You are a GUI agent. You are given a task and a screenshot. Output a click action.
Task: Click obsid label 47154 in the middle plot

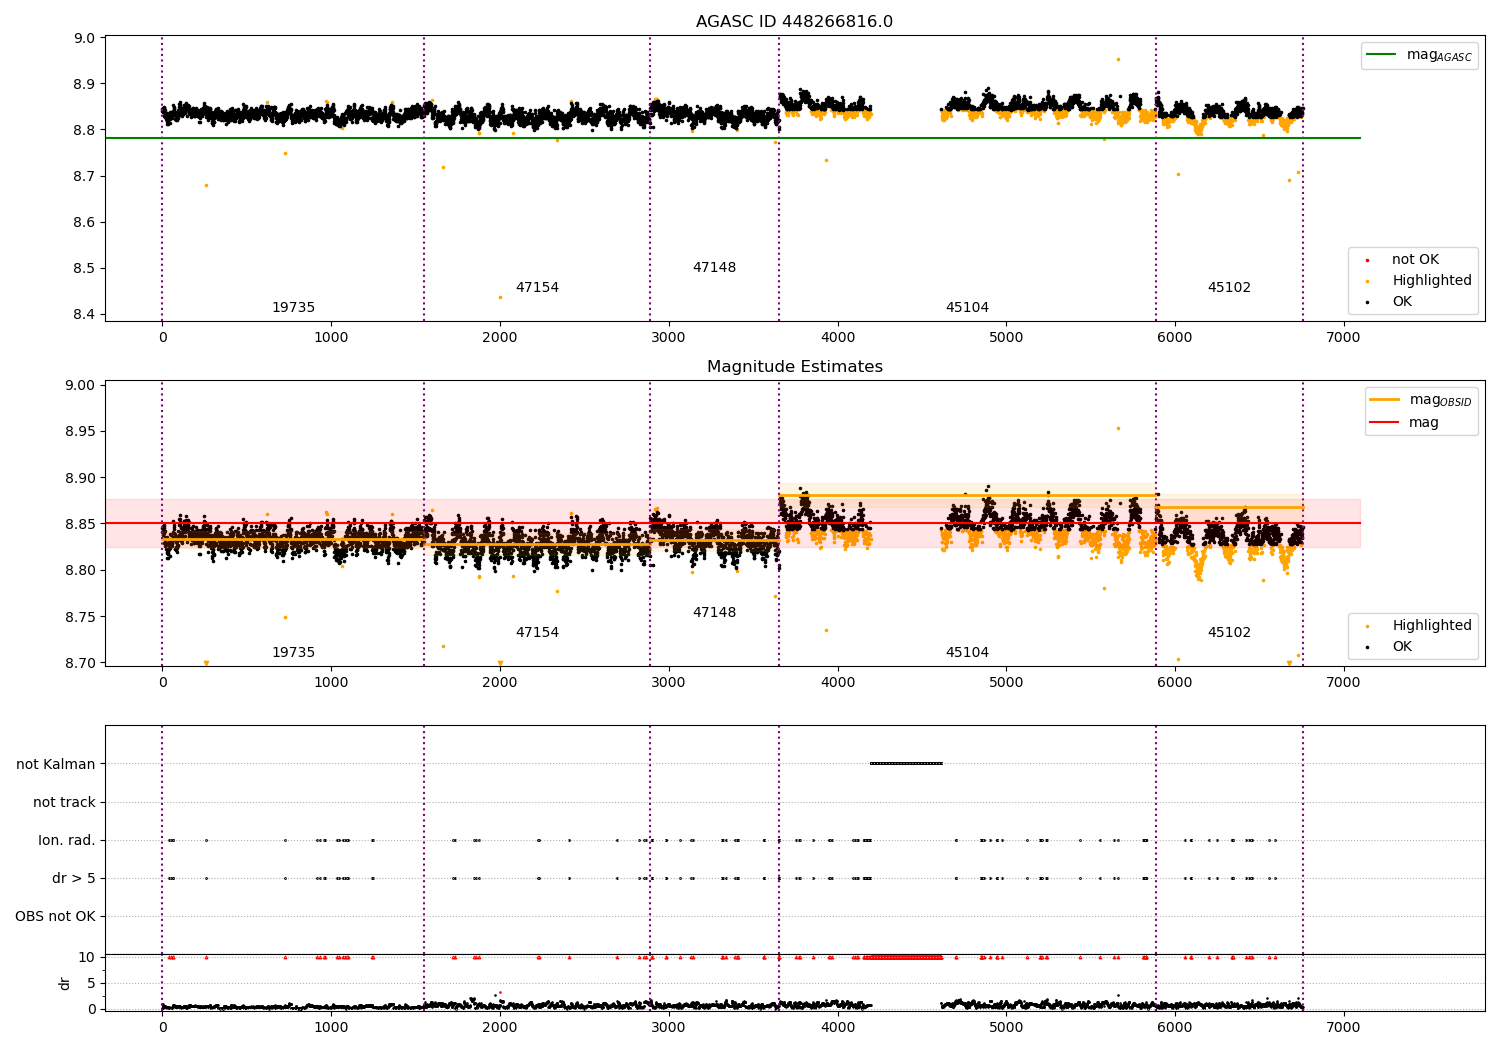[537, 633]
